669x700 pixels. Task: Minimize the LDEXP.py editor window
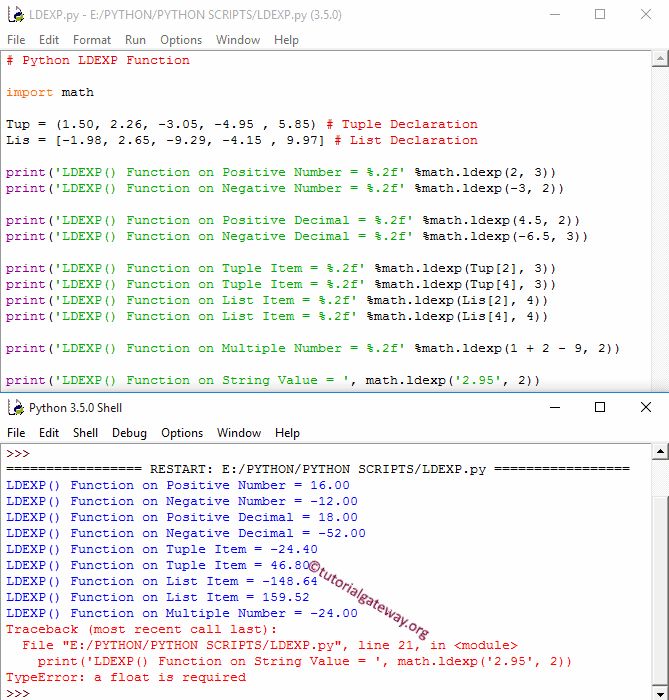[x=555, y=15]
